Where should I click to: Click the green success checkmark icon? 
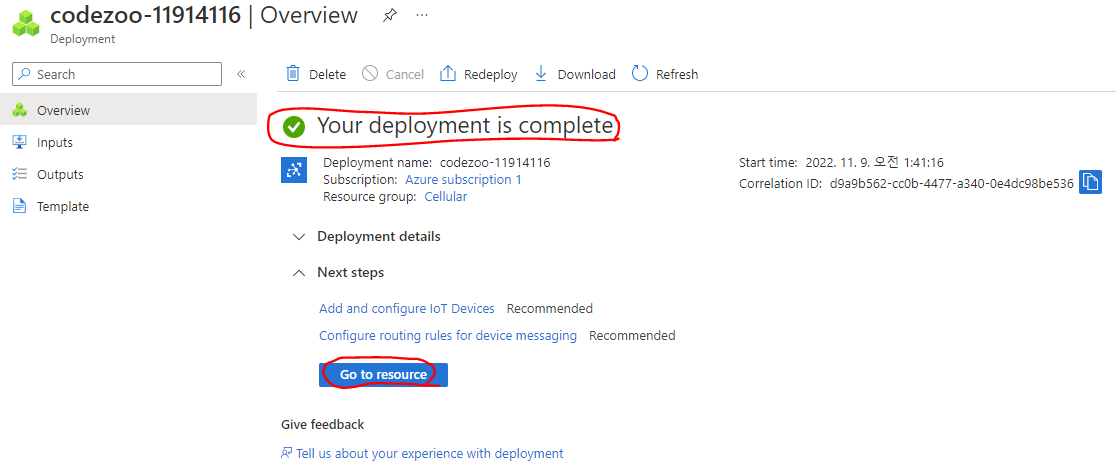tap(293, 127)
